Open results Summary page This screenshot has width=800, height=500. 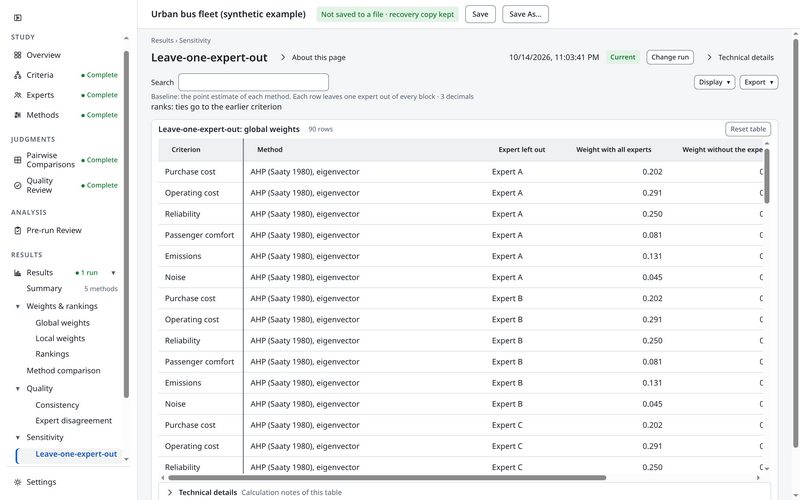tap(44, 288)
